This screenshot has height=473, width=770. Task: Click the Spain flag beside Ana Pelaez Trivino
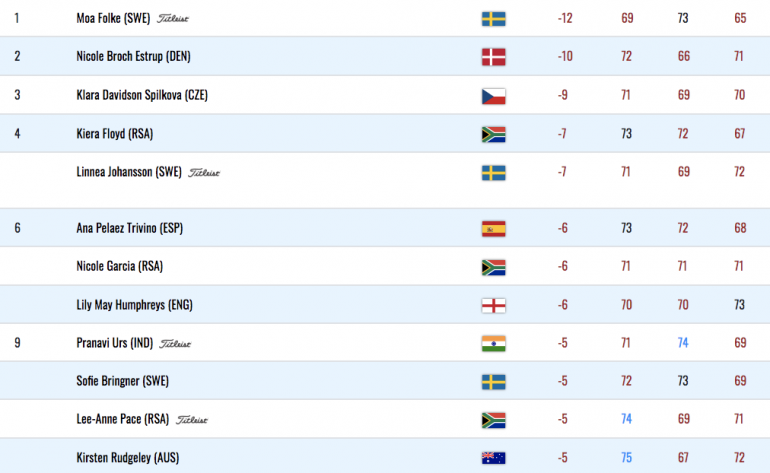[x=494, y=228]
